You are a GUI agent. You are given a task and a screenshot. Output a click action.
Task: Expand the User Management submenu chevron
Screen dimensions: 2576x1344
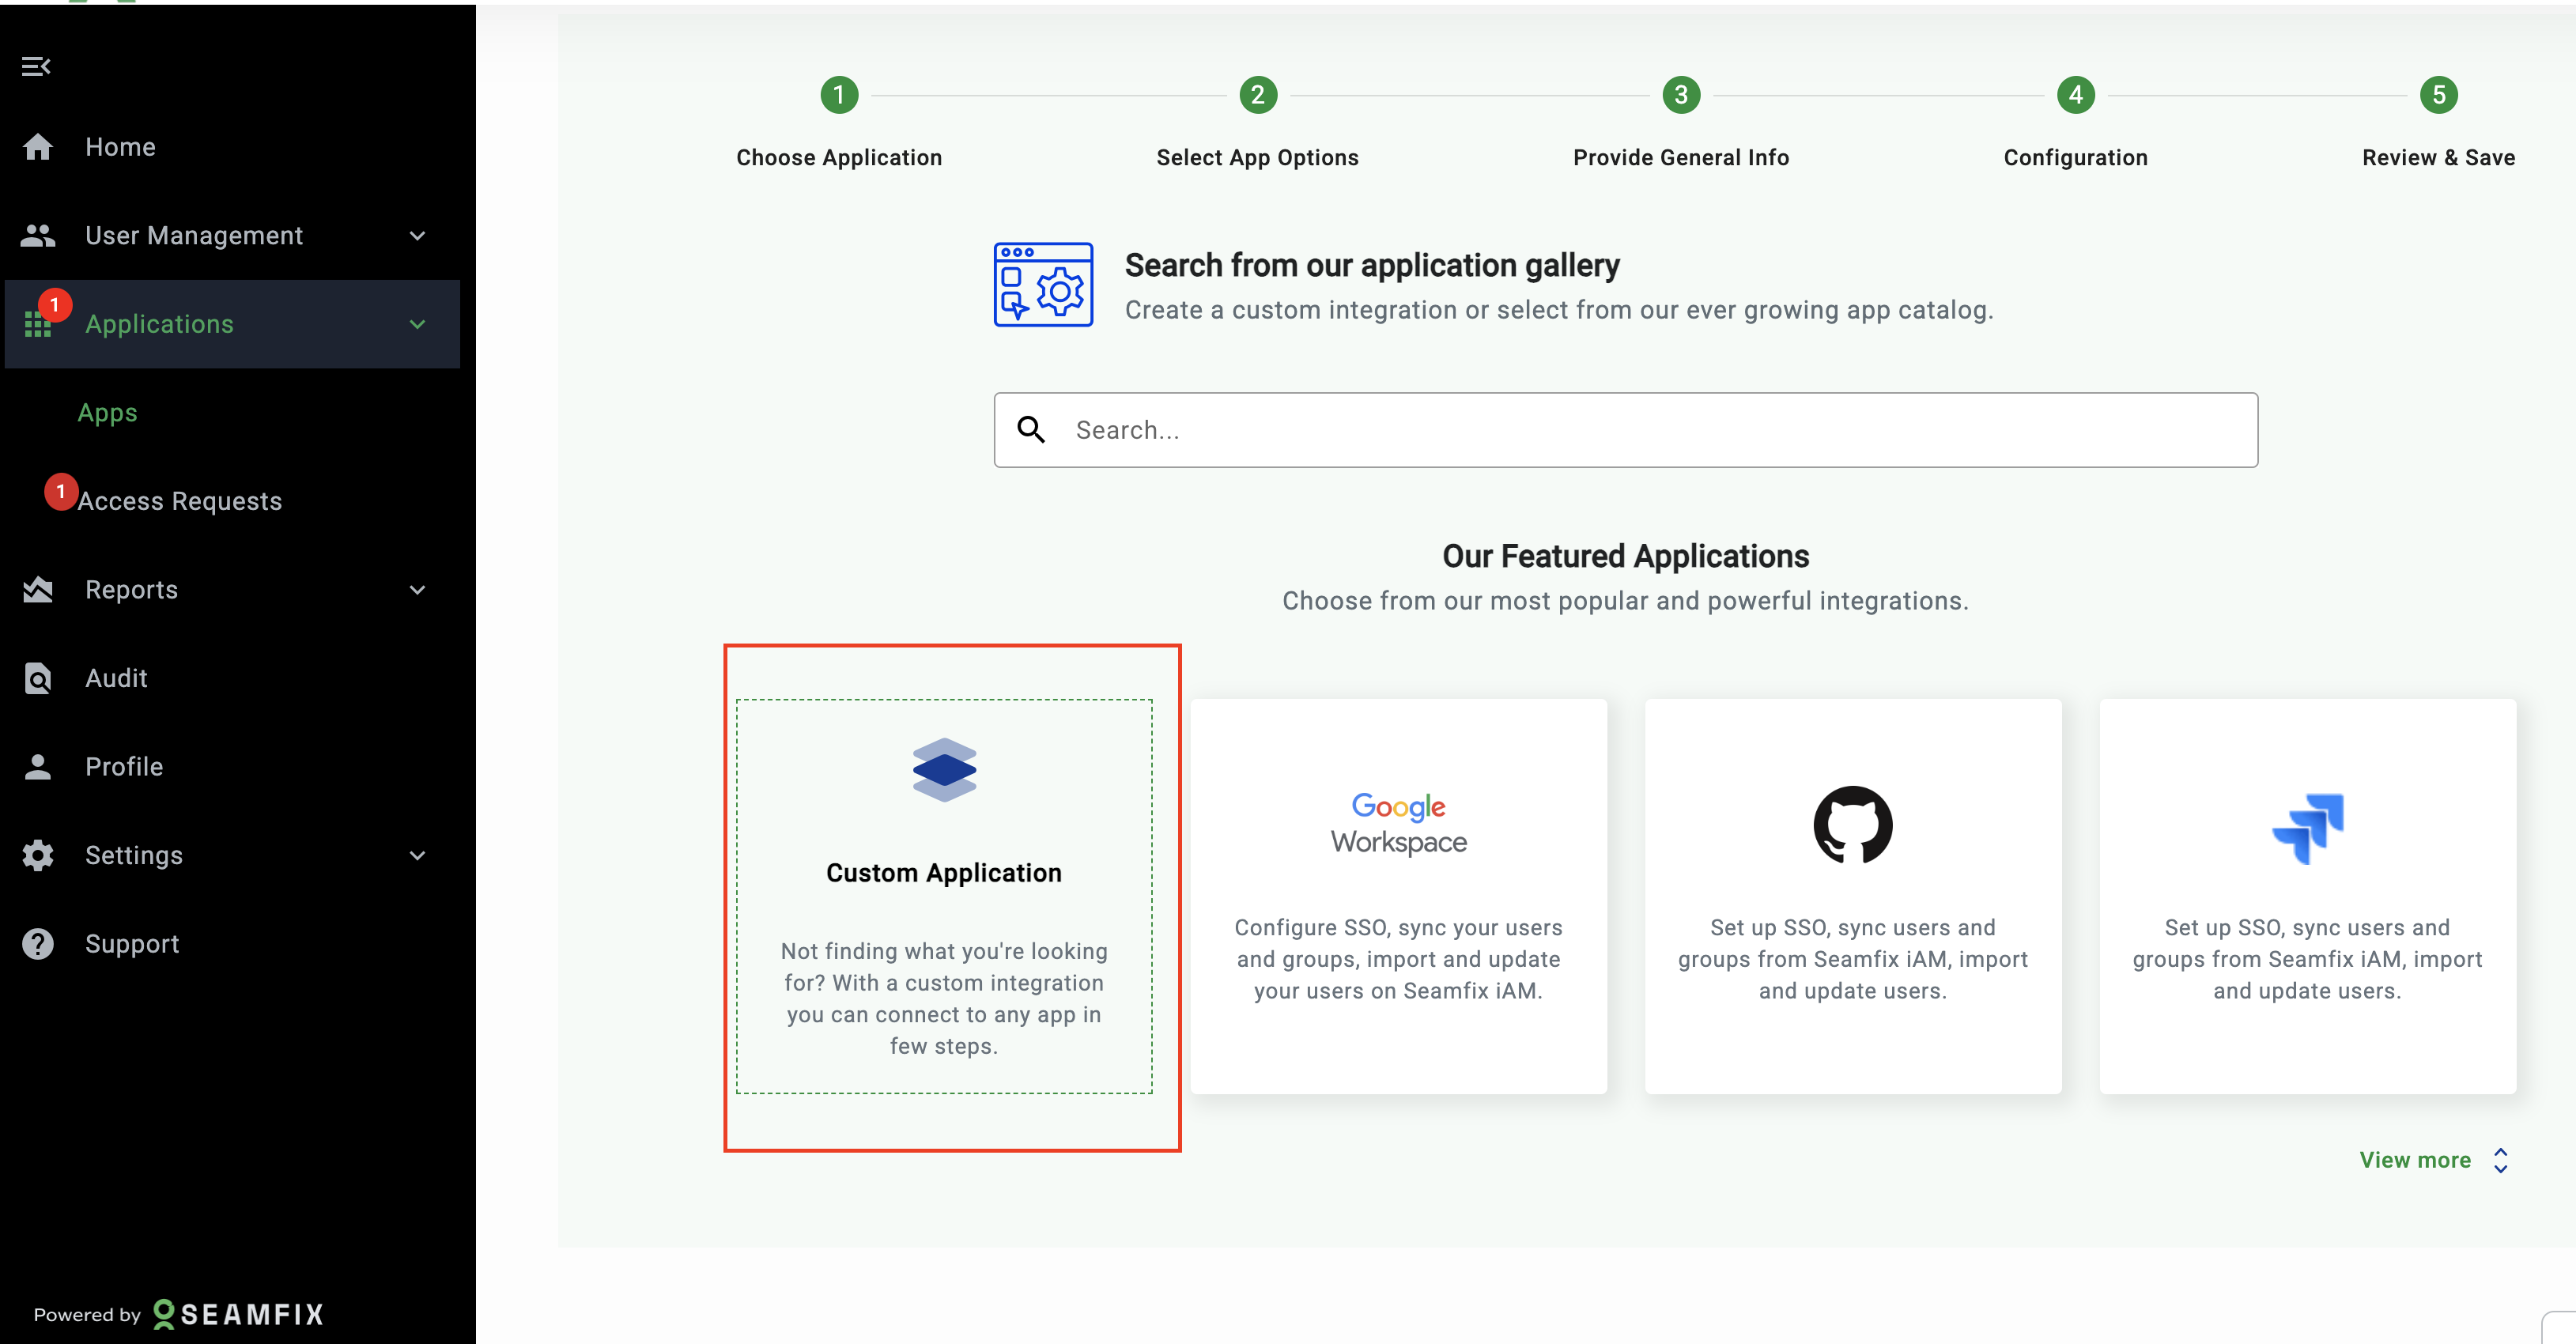tap(418, 236)
